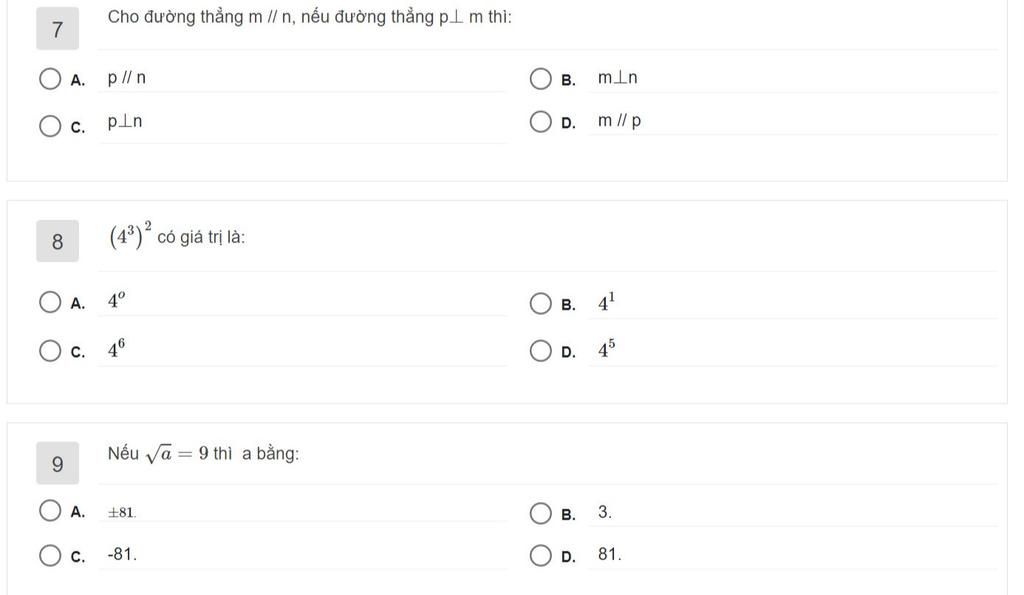Select answer B '3.' for question 9
Screen dimensions: 1024x595
pos(540,513)
